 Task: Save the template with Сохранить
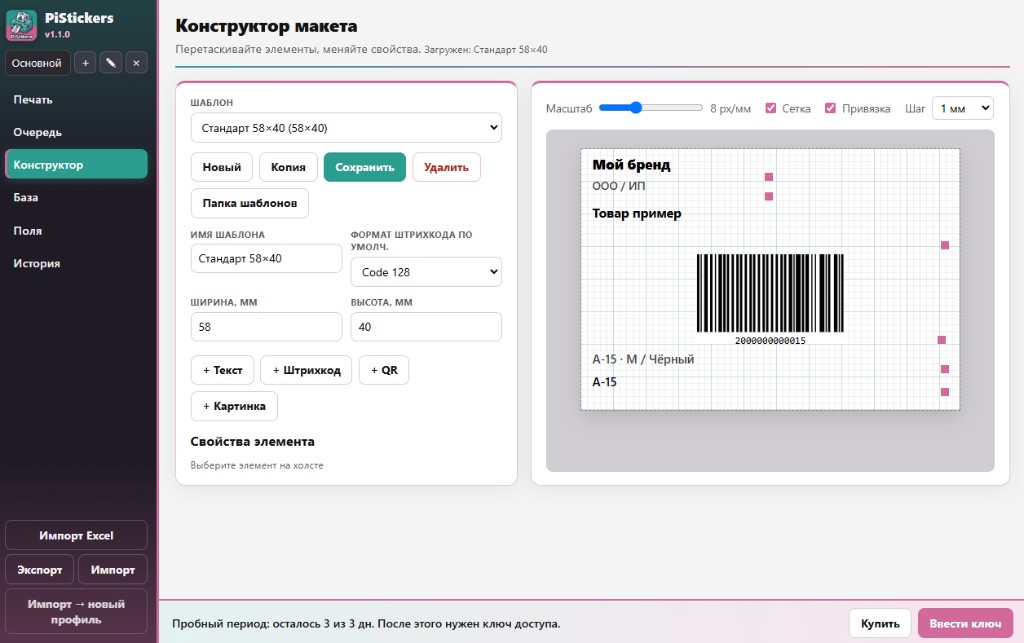(x=364, y=167)
